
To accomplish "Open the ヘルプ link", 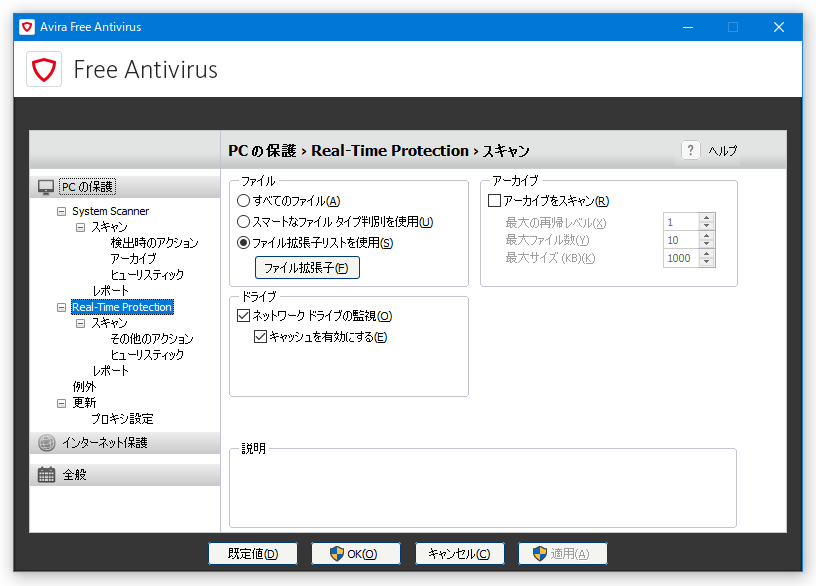I will point(723,151).
